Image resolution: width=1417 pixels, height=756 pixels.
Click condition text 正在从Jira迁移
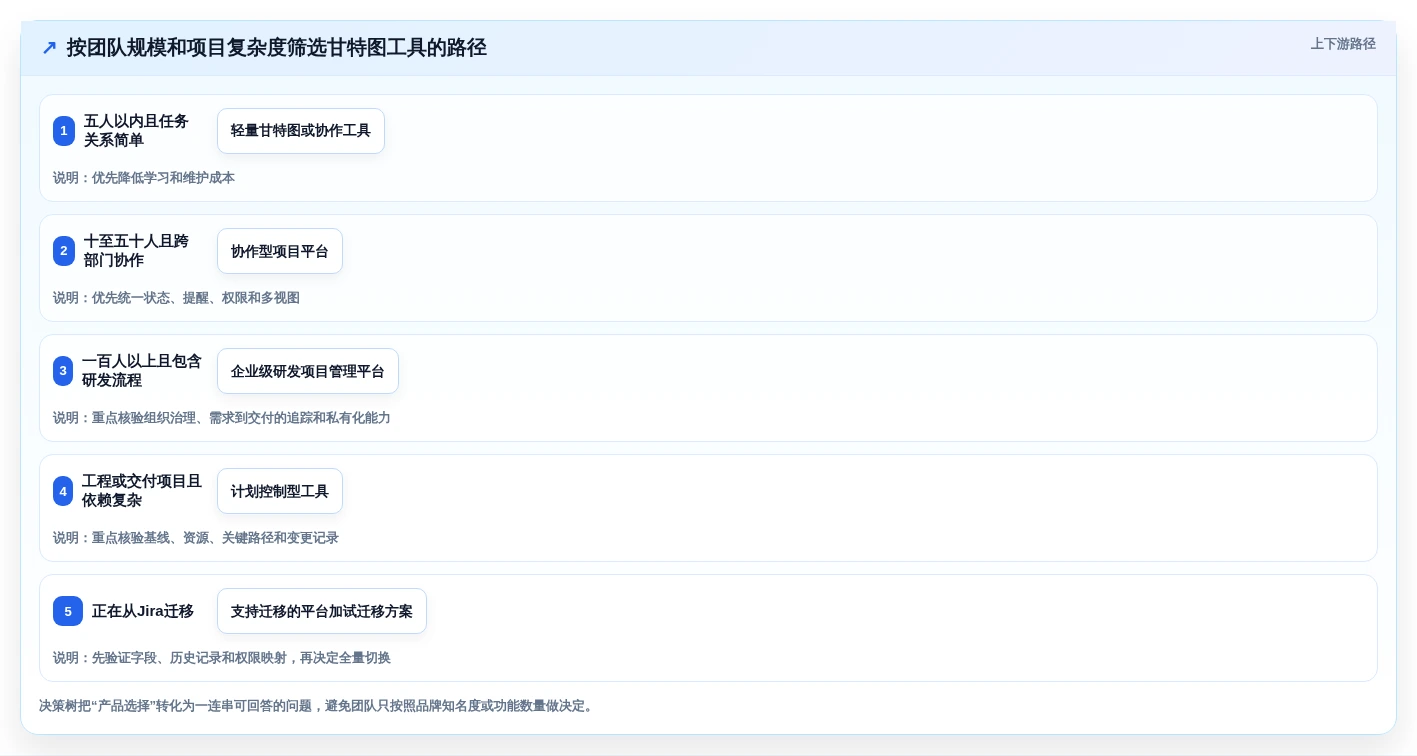point(143,611)
